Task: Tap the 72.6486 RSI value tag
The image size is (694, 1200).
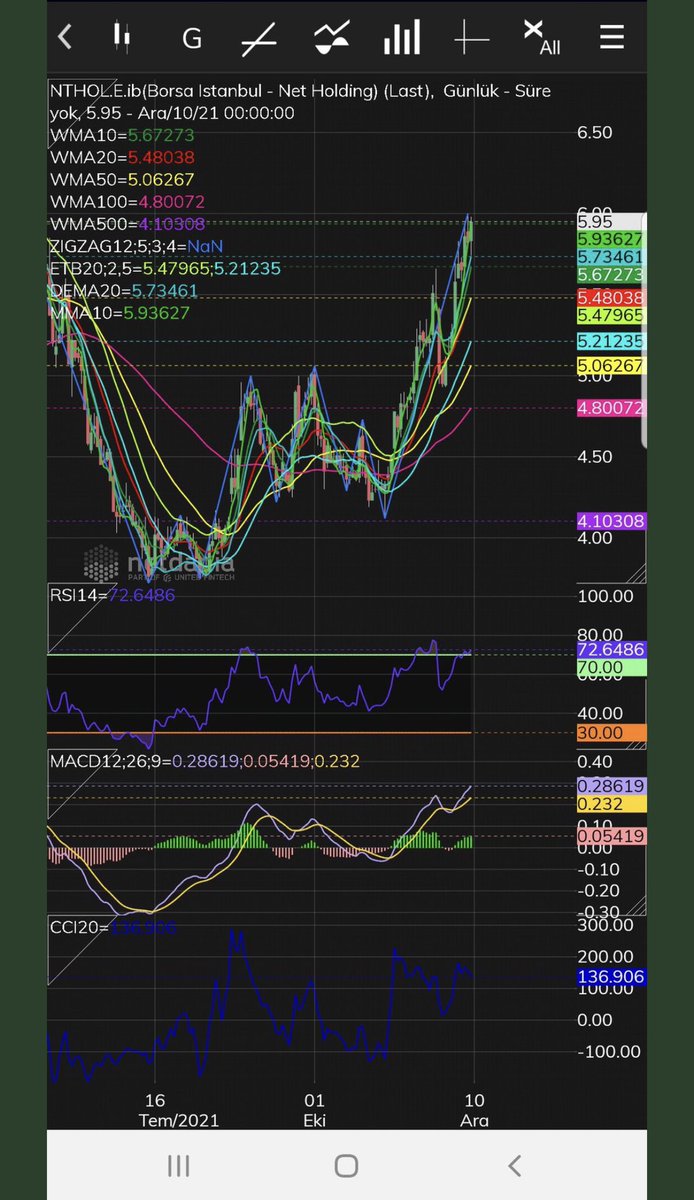Action: point(611,650)
